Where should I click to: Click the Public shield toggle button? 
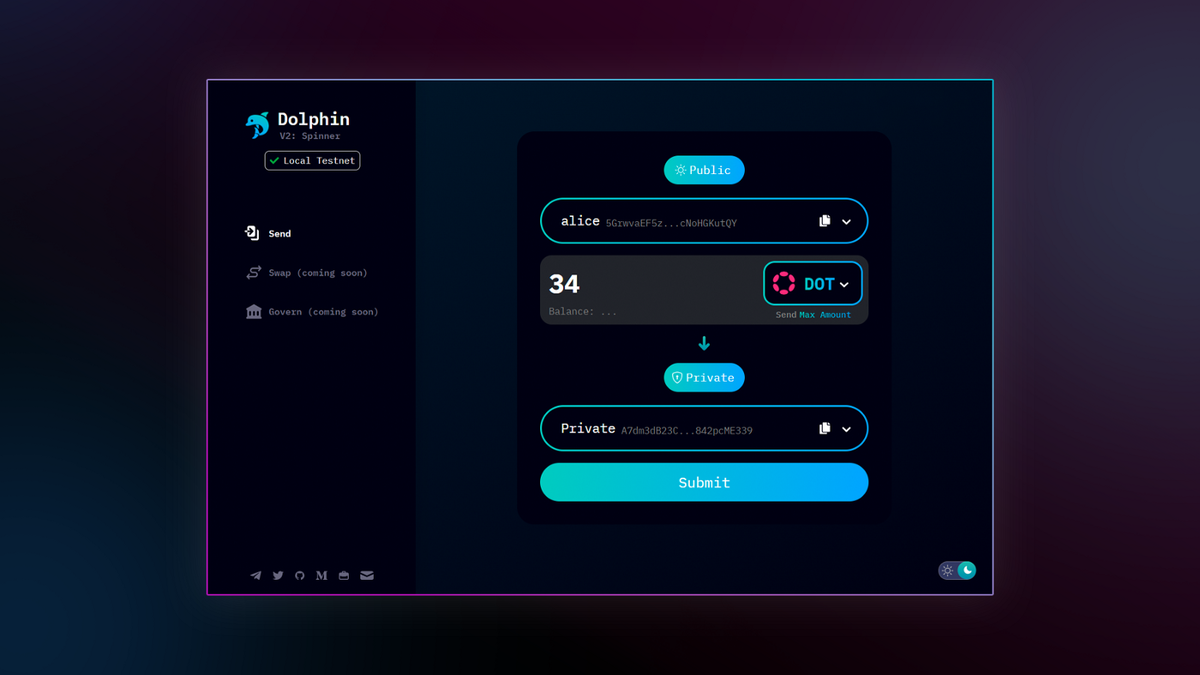pyautogui.click(x=704, y=170)
